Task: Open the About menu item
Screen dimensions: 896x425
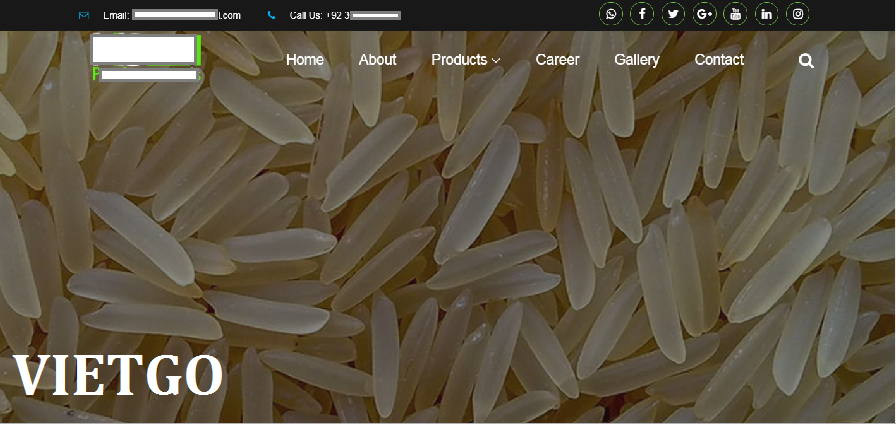Action: tap(377, 60)
